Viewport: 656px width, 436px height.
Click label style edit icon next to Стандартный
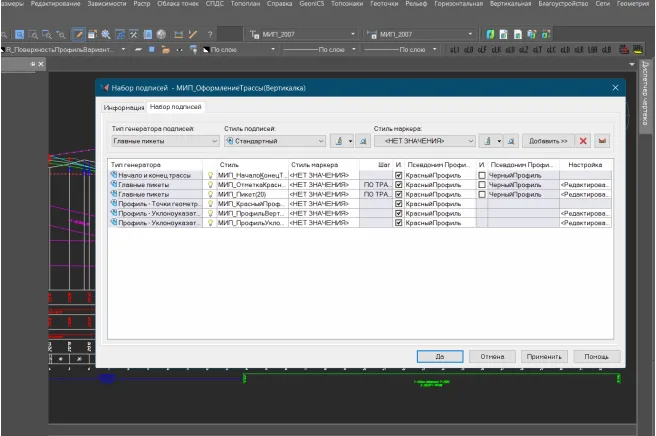tap(337, 141)
